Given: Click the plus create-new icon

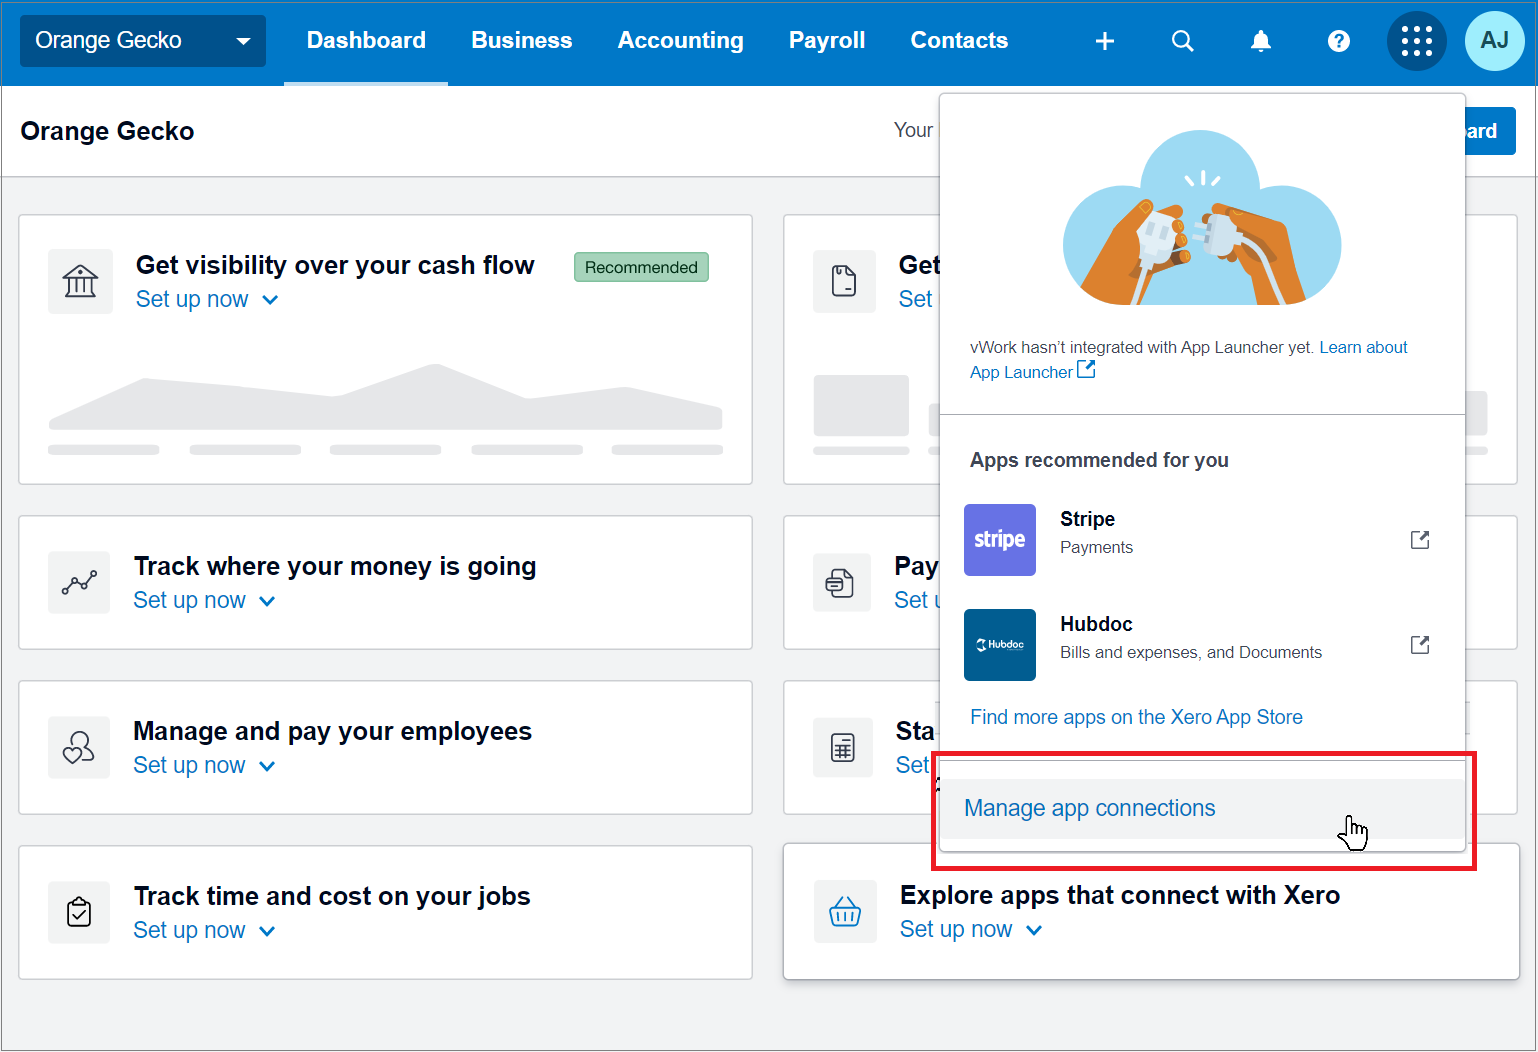Looking at the screenshot, I should pos(1105,41).
